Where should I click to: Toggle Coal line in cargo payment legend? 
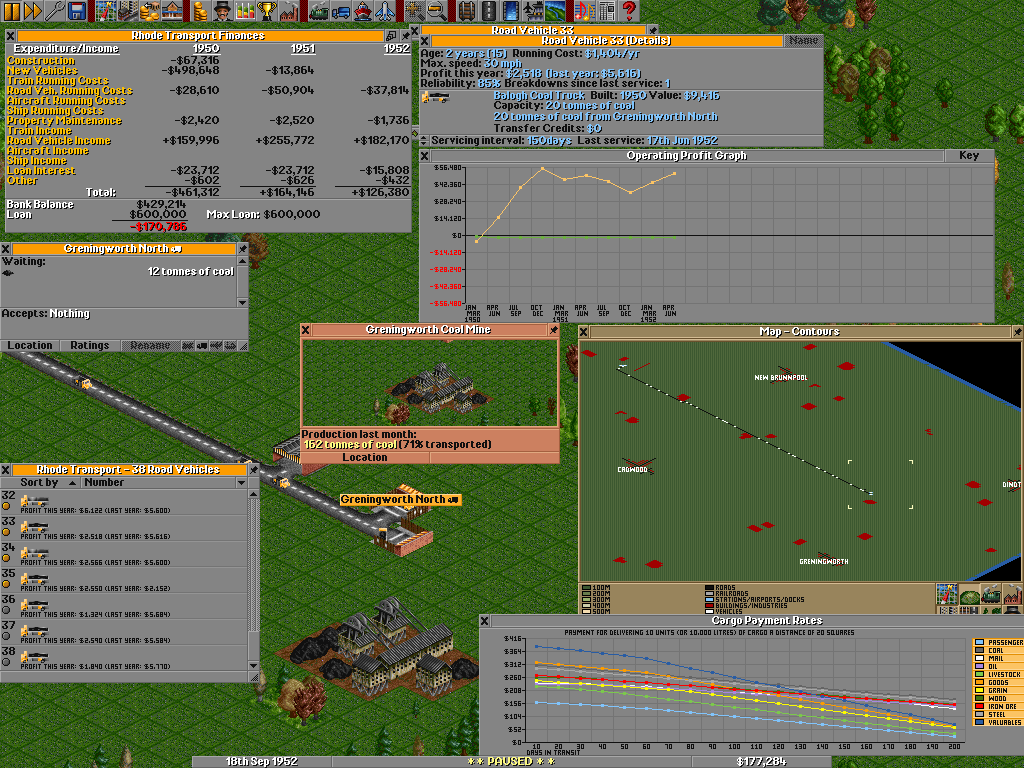(998, 650)
